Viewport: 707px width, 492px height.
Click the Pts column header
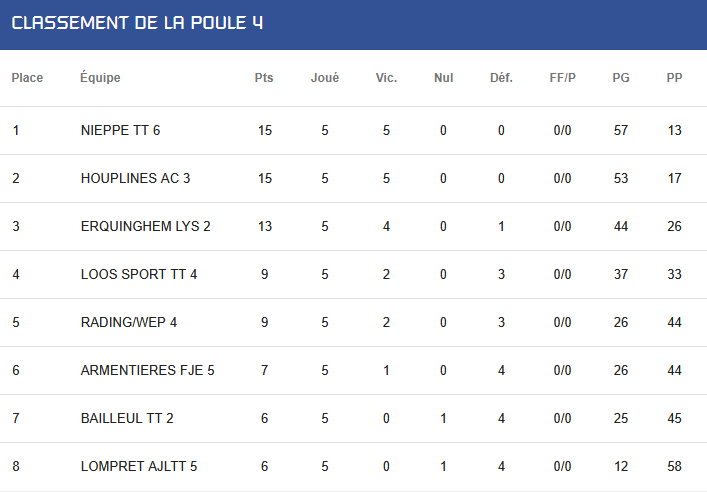(264, 78)
